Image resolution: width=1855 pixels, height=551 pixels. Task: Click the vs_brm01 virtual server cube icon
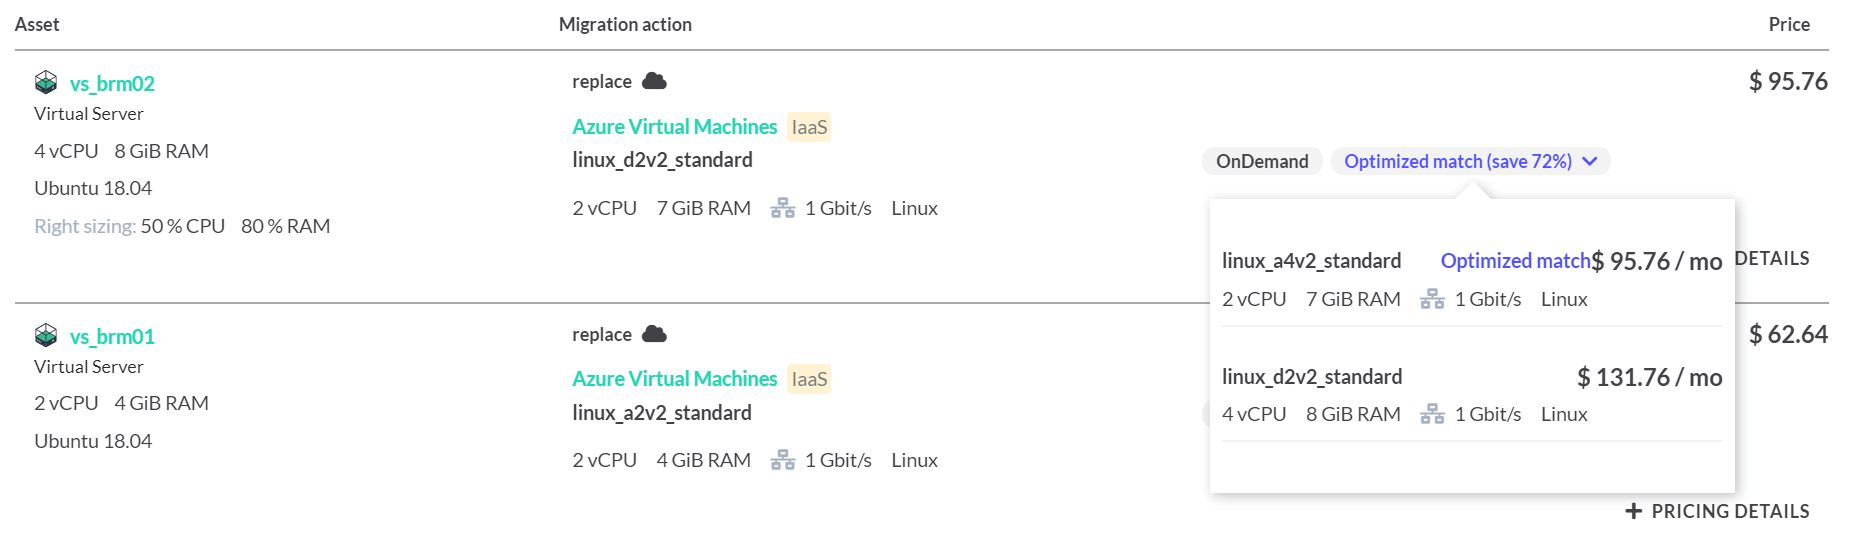point(46,335)
